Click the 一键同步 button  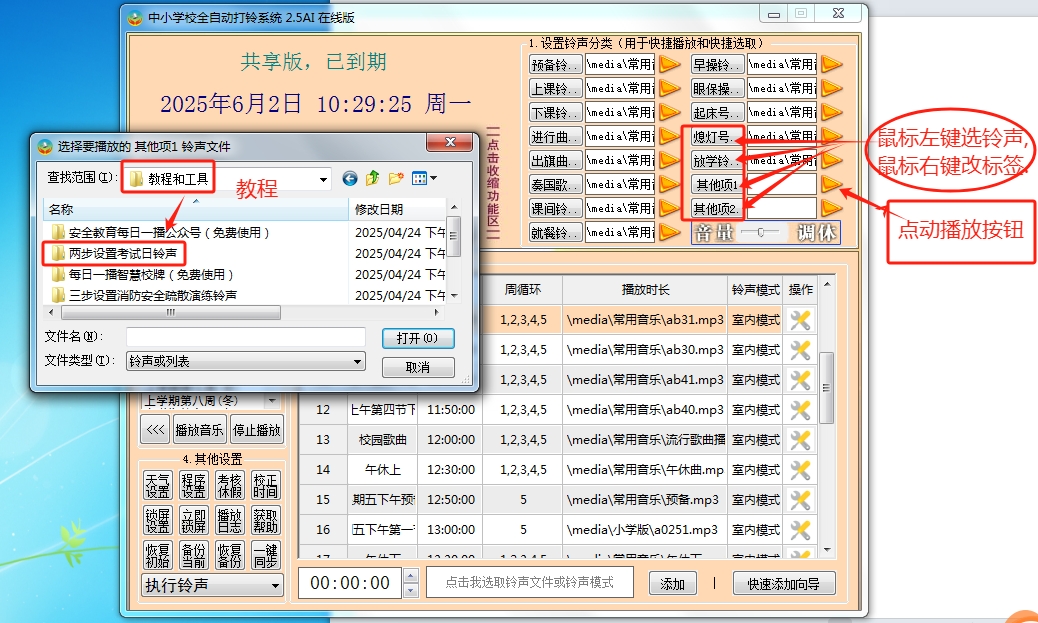[266, 555]
